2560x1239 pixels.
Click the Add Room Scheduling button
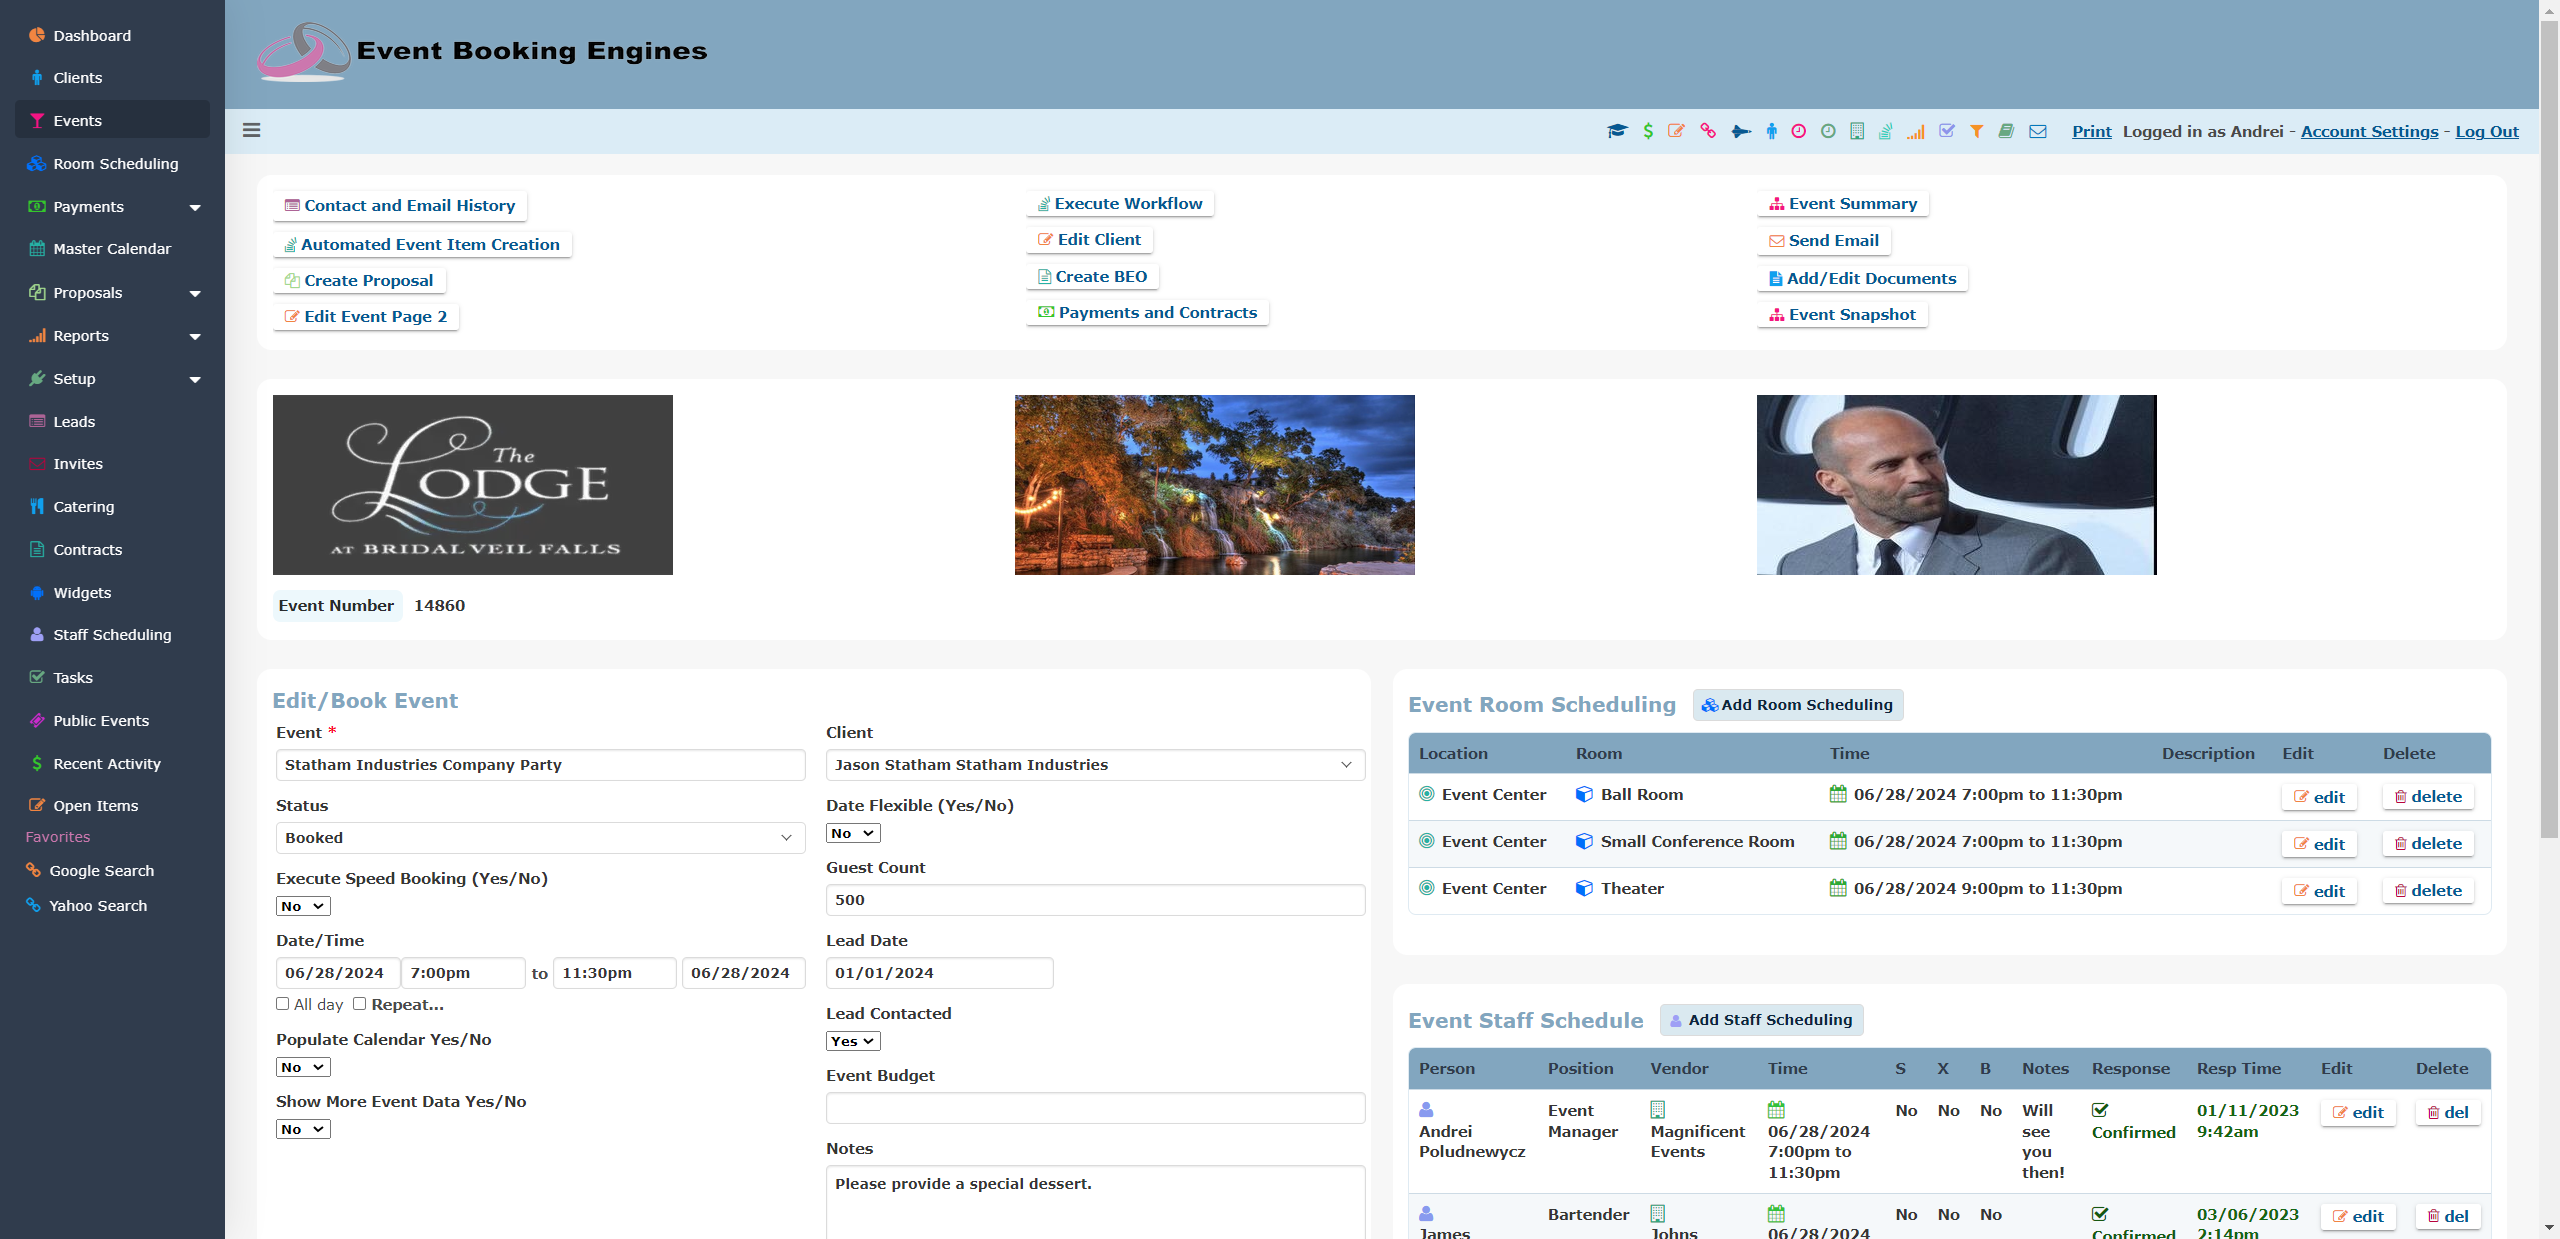click(x=1797, y=704)
